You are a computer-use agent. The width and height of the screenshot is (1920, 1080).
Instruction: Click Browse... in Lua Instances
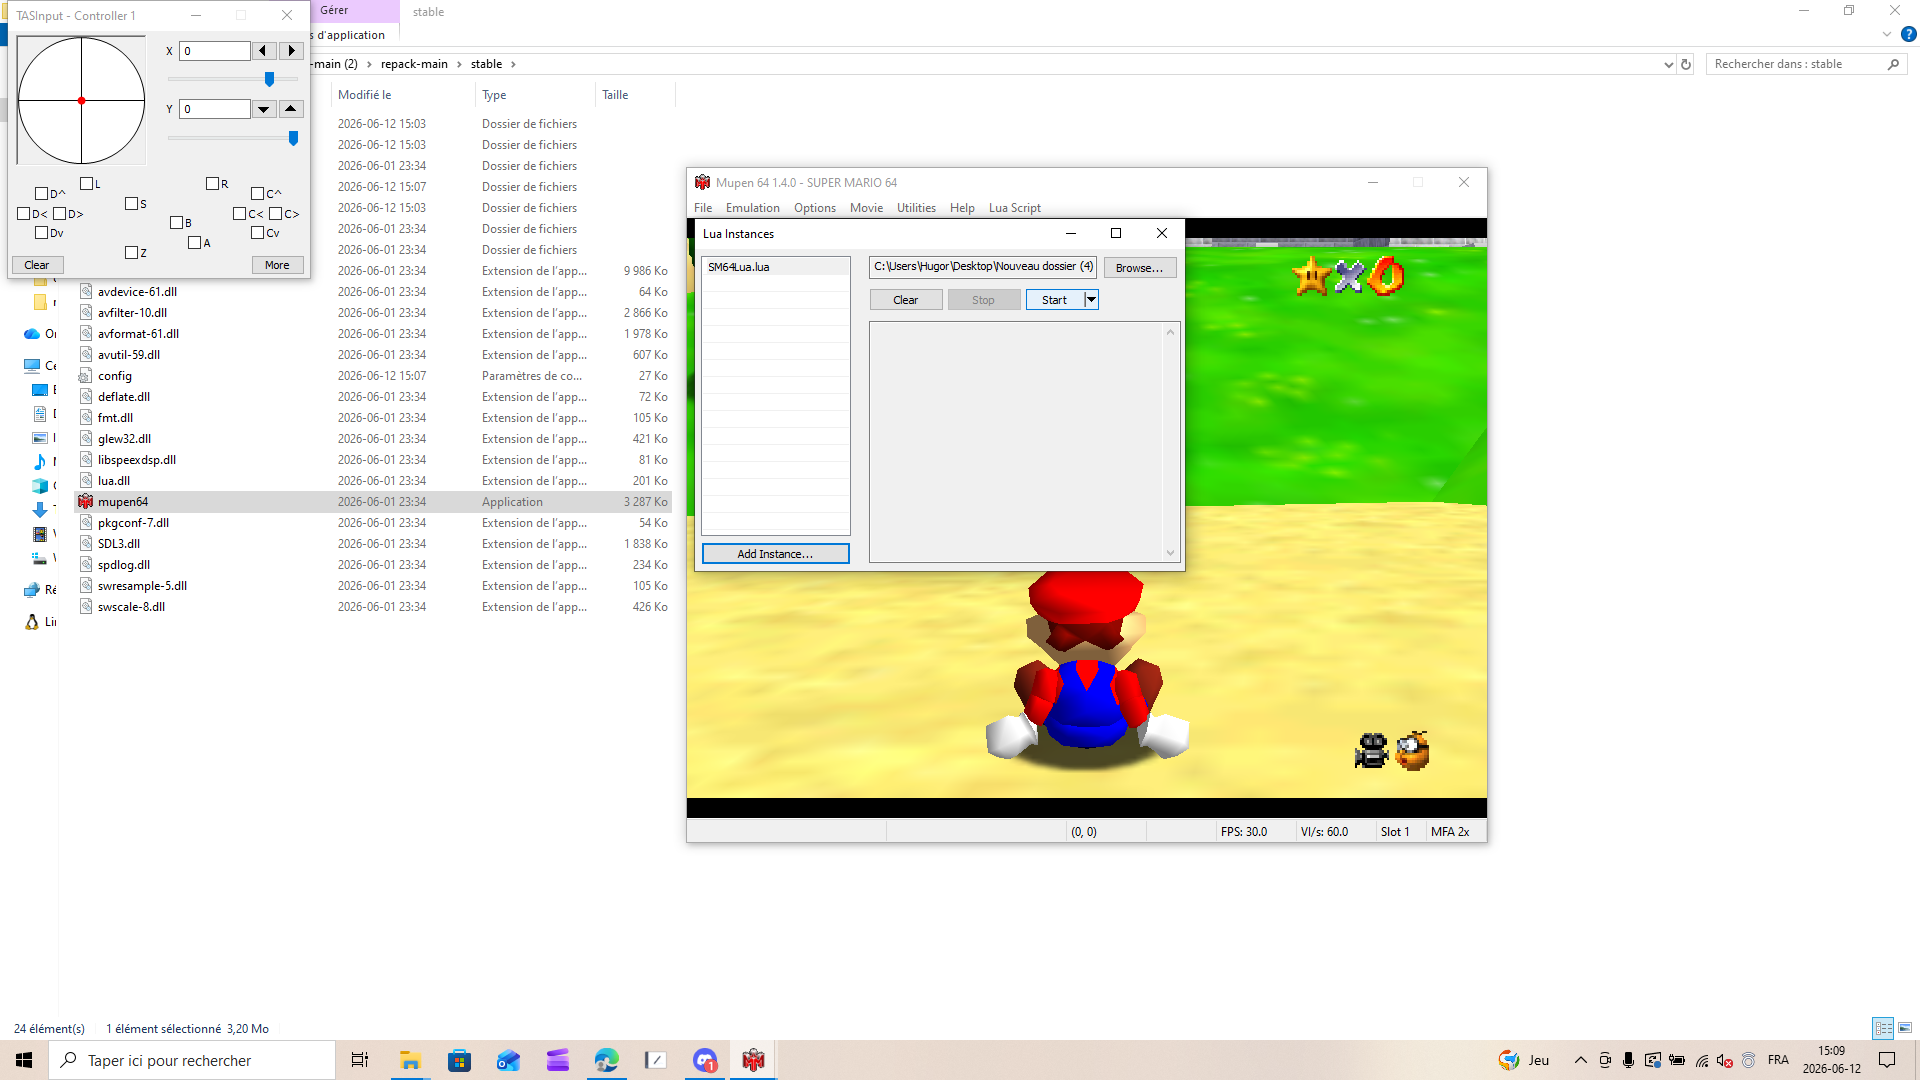click(1140, 268)
